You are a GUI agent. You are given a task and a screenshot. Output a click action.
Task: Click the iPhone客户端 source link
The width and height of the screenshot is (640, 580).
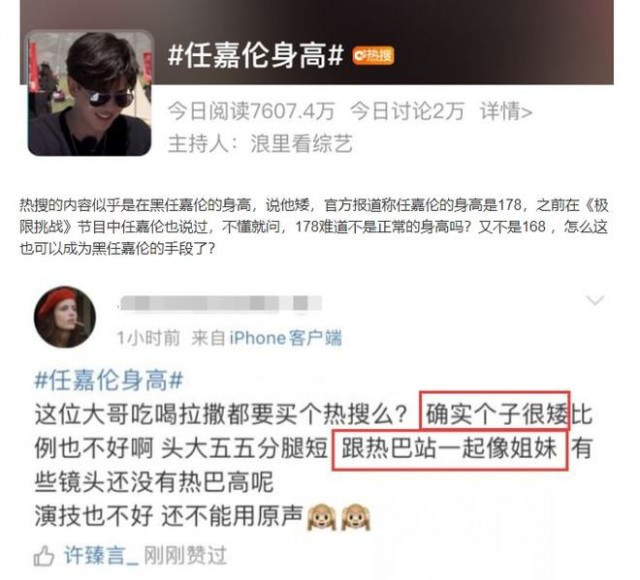click(286, 338)
